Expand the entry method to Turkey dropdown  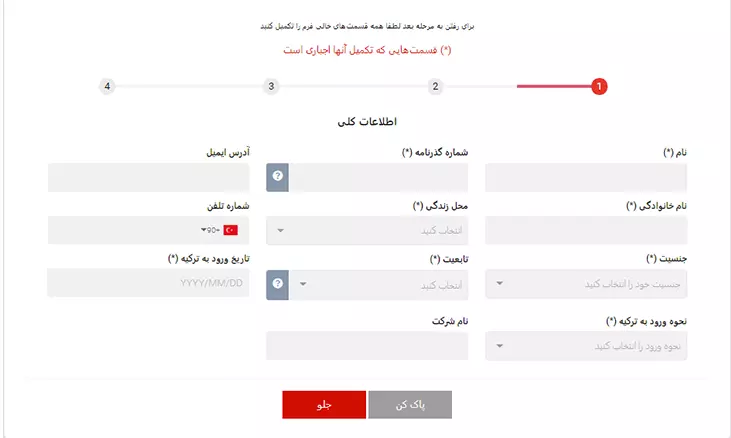[585, 346]
